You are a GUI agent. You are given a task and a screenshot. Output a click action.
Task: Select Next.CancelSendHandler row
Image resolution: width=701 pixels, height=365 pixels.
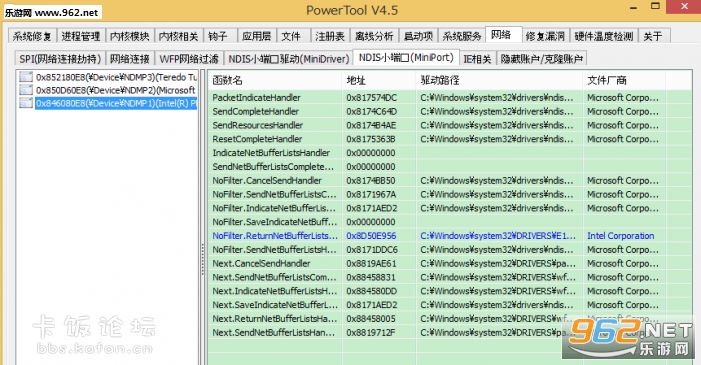pos(450,263)
